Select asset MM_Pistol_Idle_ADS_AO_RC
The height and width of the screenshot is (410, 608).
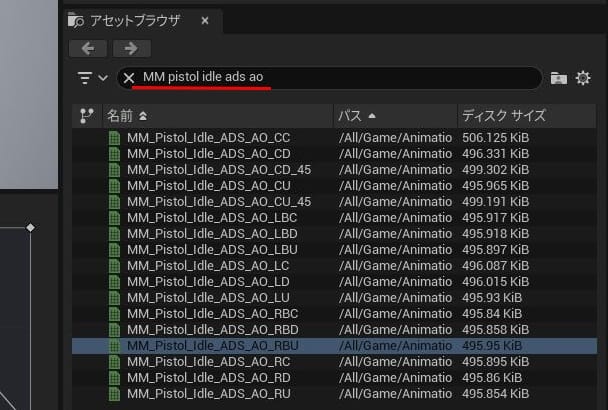(x=334, y=362)
